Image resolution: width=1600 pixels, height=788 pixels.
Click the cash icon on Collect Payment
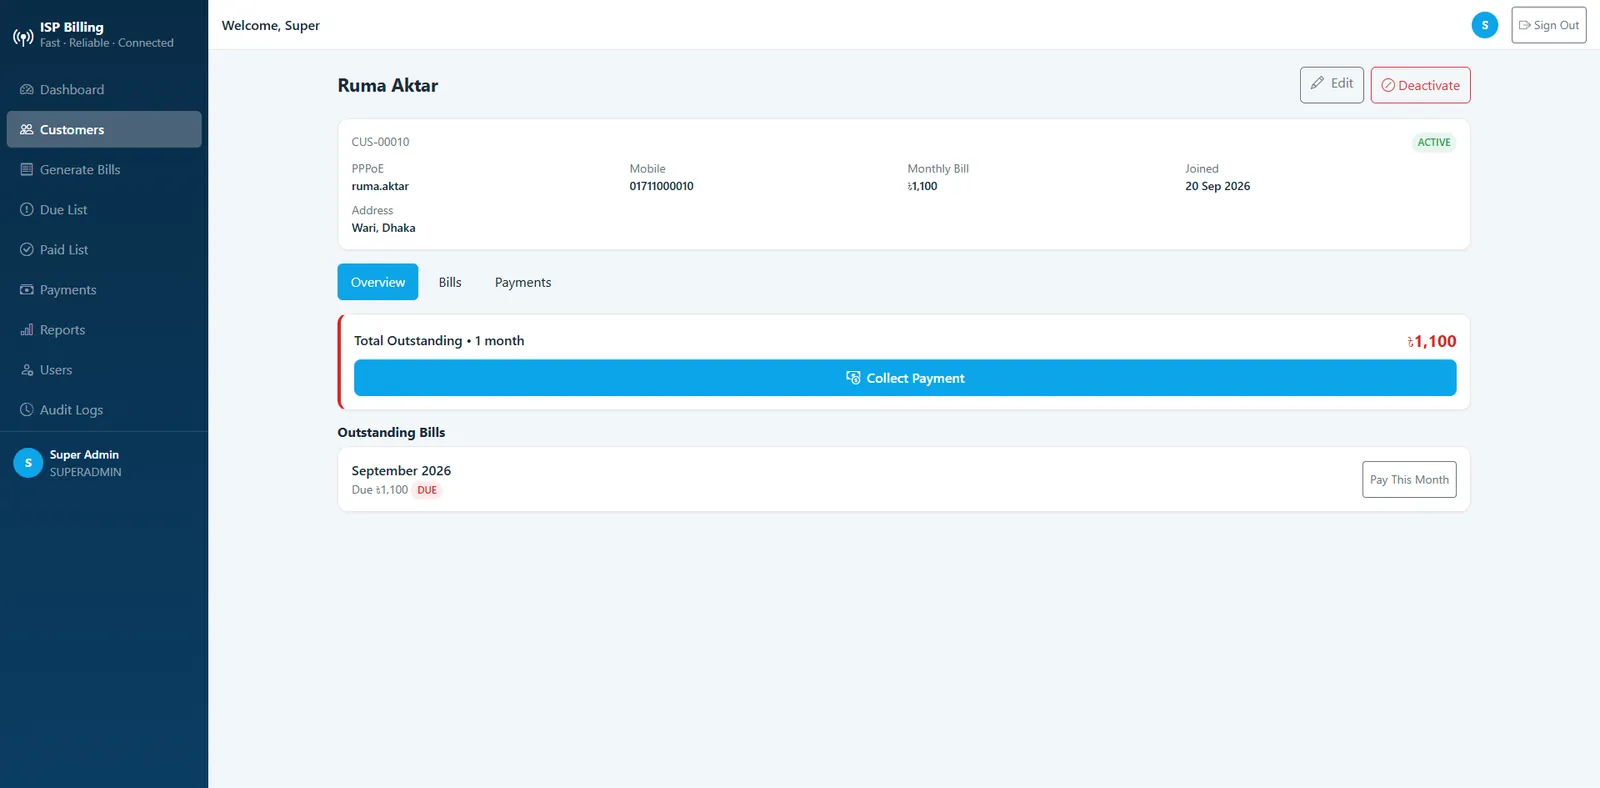tap(853, 378)
